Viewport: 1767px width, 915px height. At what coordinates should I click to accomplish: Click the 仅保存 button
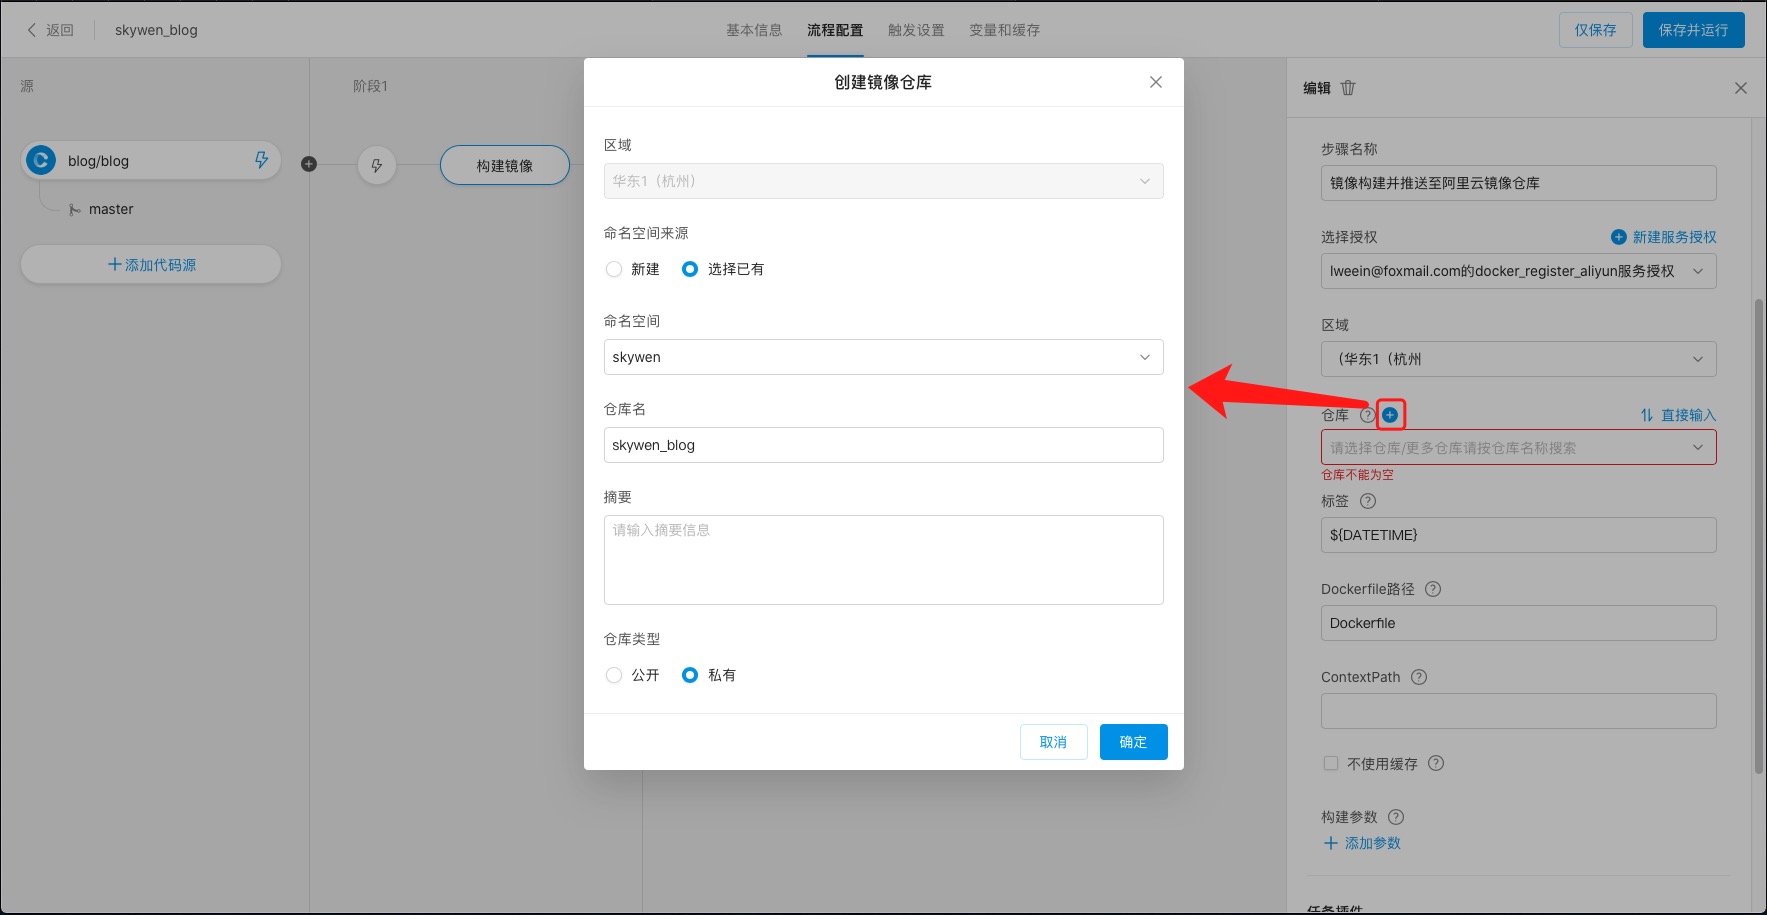(x=1596, y=30)
